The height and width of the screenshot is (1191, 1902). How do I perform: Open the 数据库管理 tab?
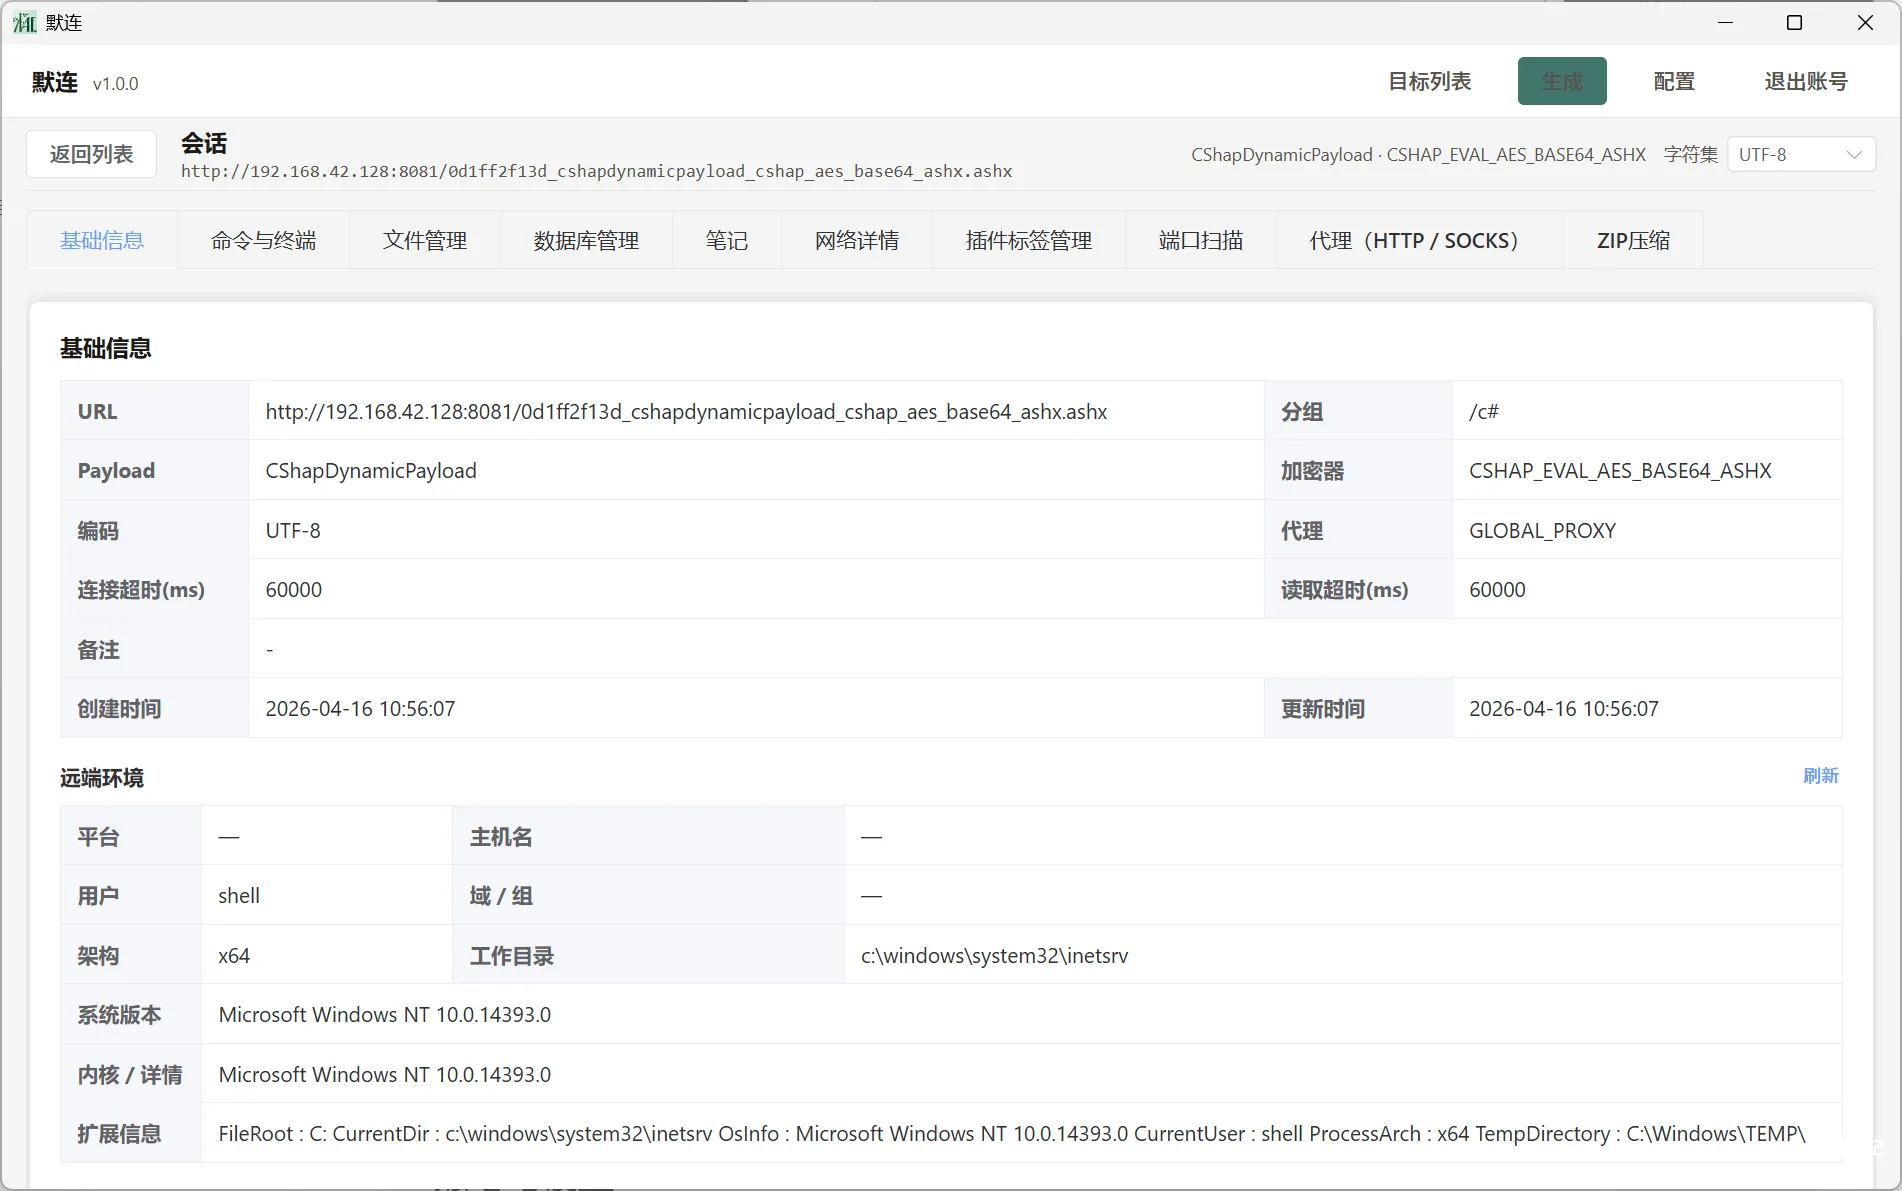point(585,240)
